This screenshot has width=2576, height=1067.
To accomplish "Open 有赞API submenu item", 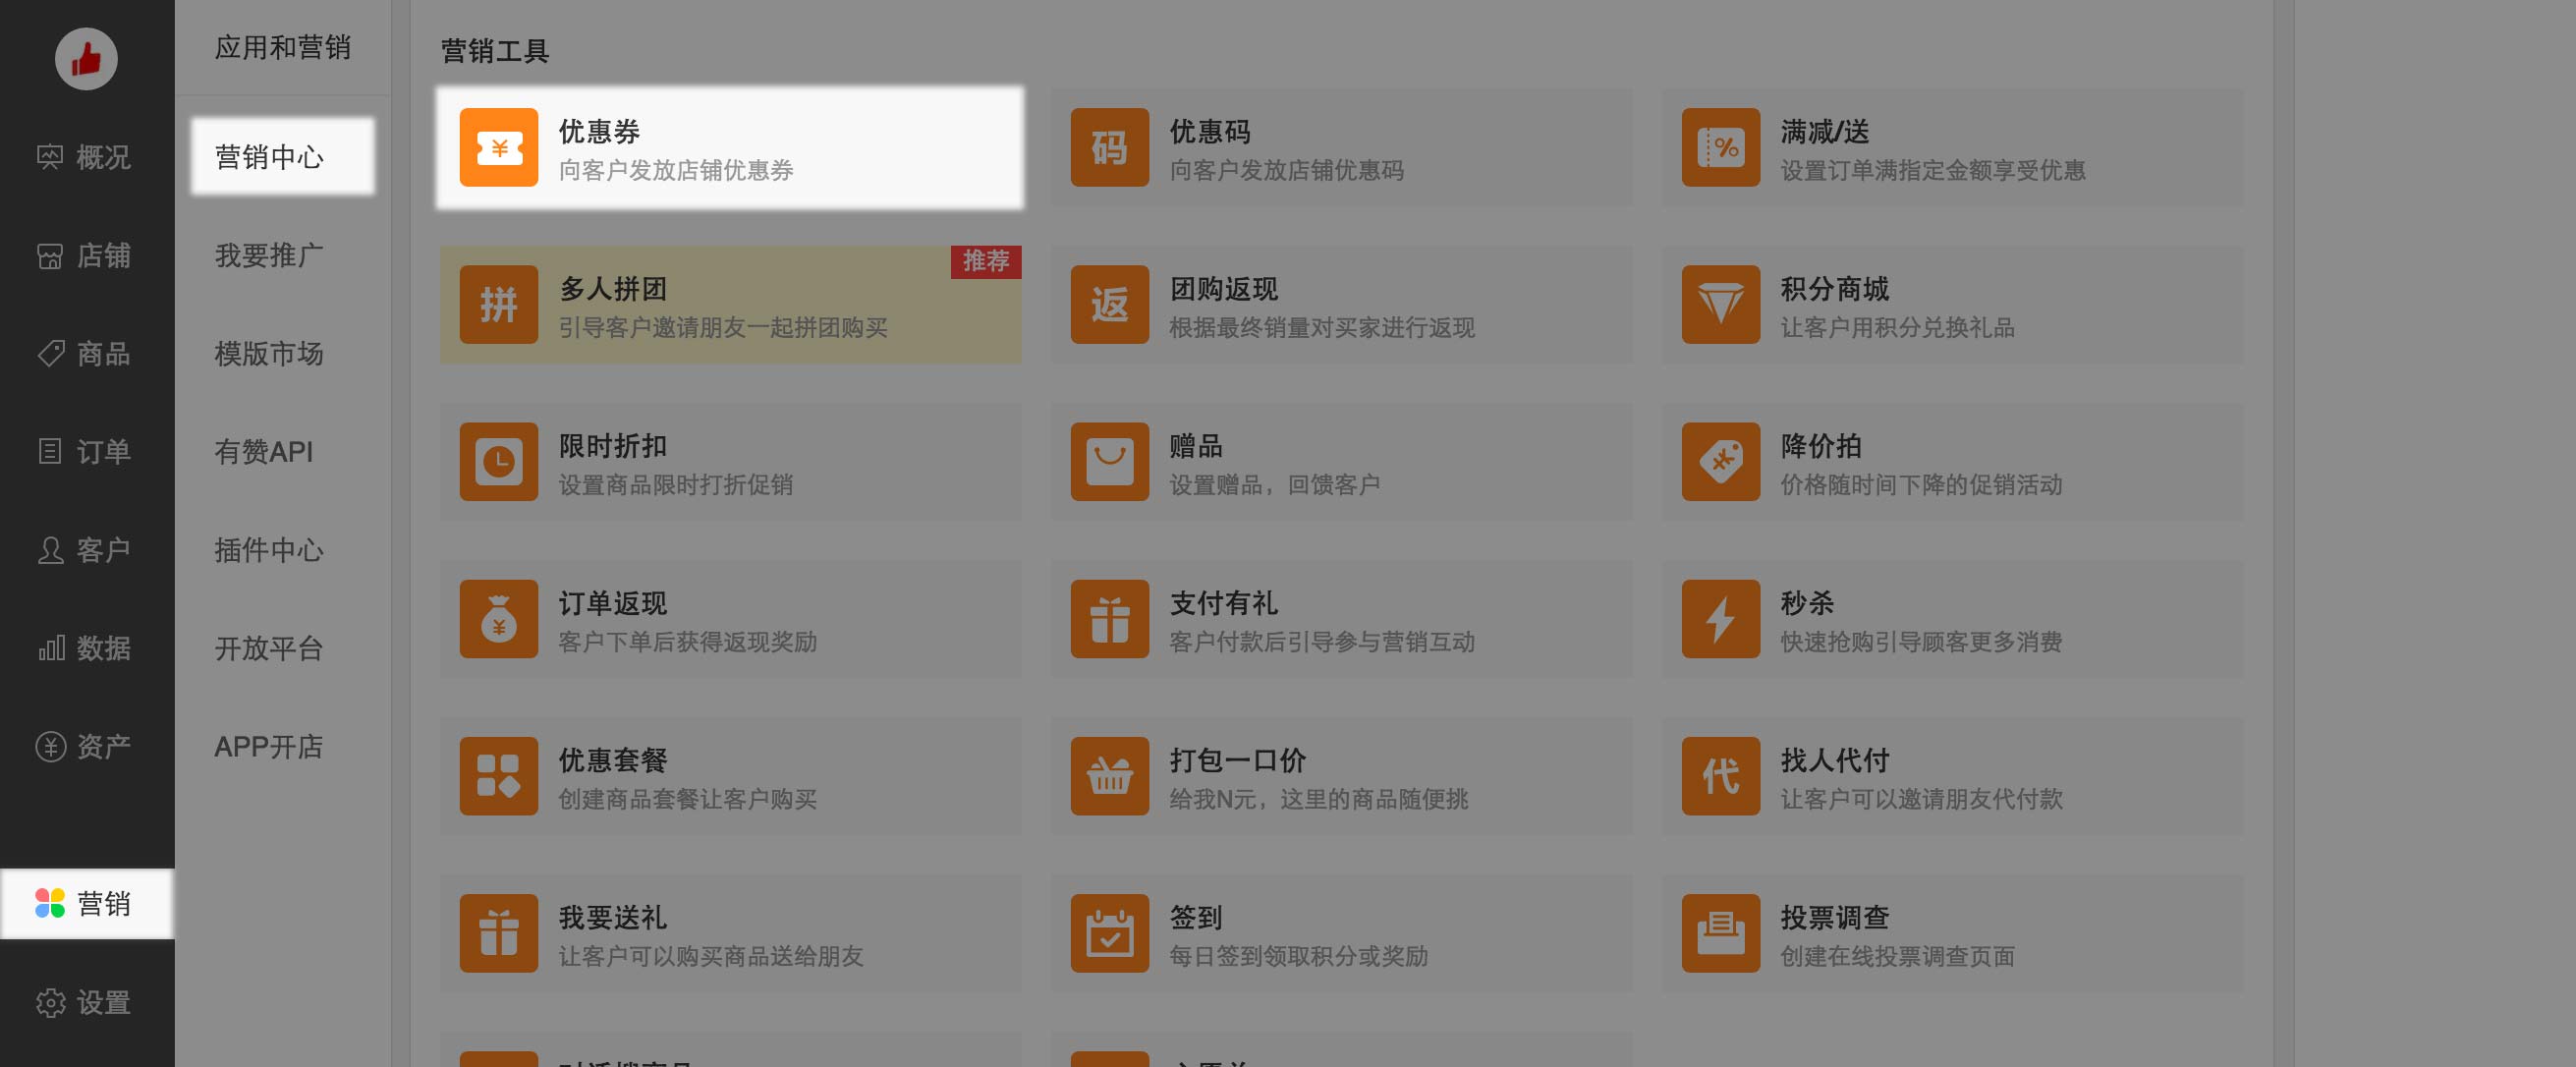I will [x=264, y=452].
